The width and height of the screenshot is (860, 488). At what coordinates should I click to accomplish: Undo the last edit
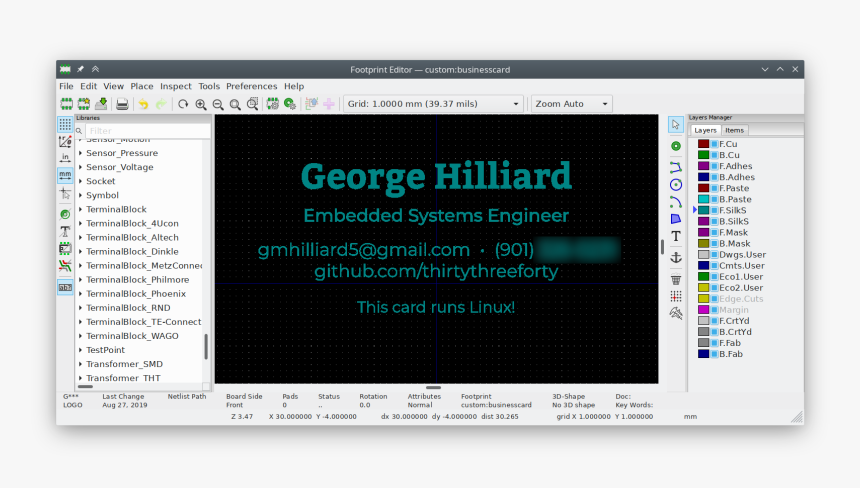[x=143, y=104]
